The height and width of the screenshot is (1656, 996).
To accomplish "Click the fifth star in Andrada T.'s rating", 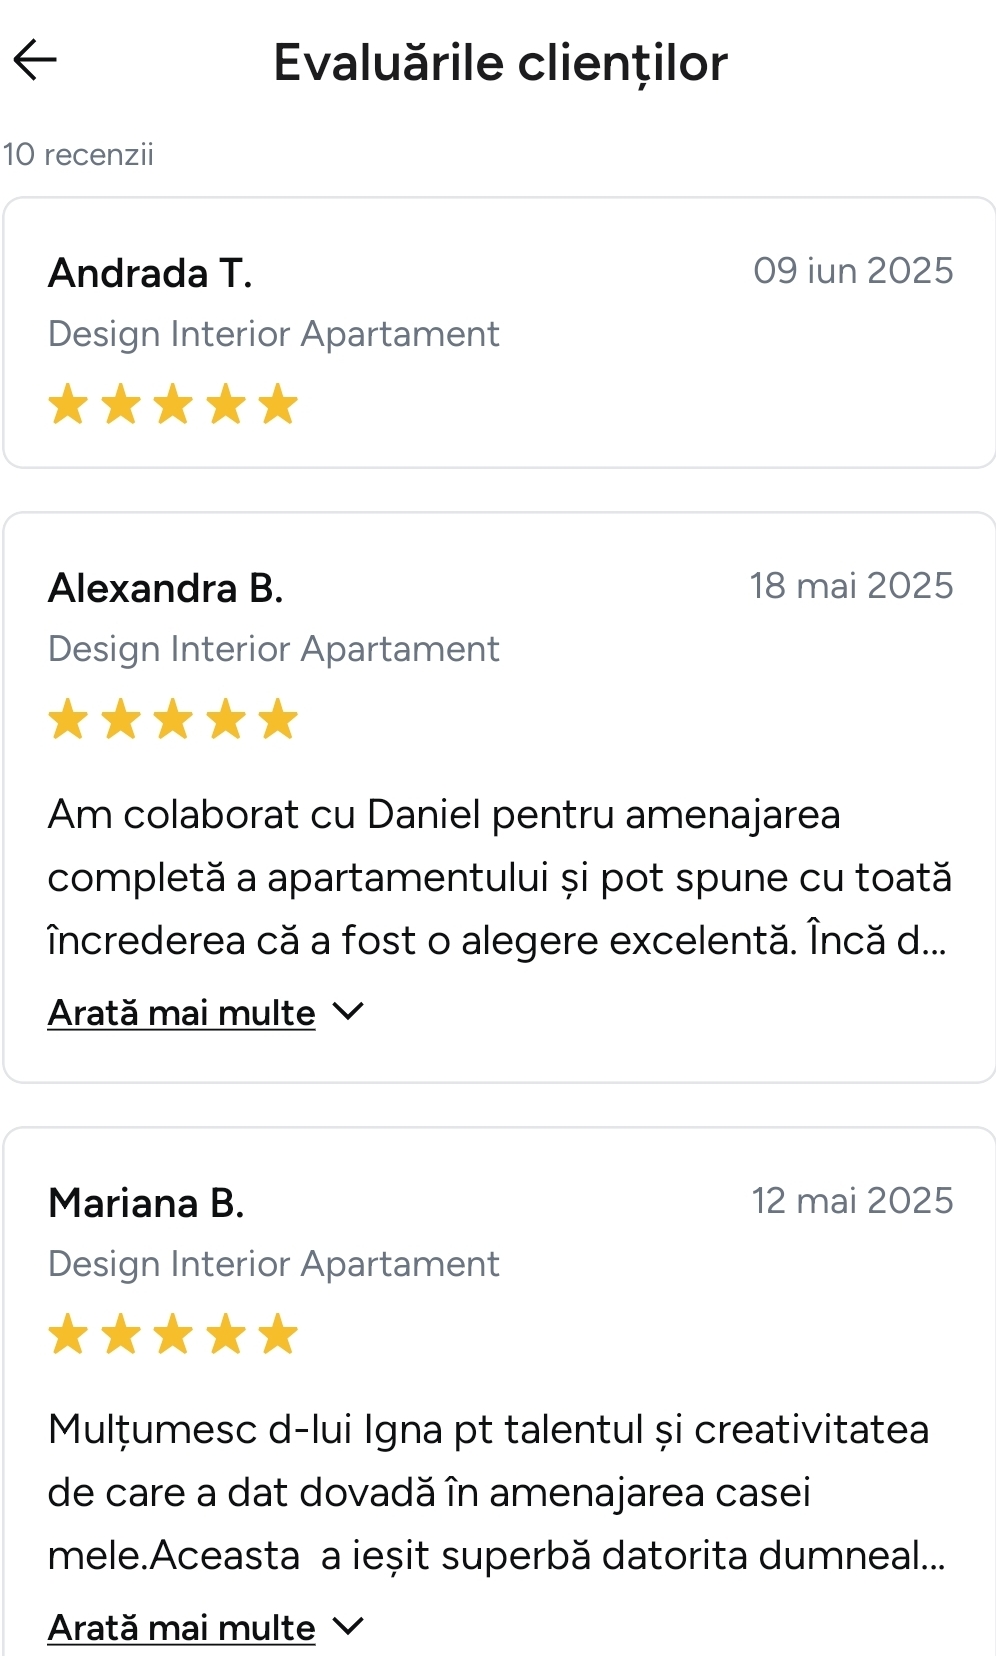I will 278,404.
